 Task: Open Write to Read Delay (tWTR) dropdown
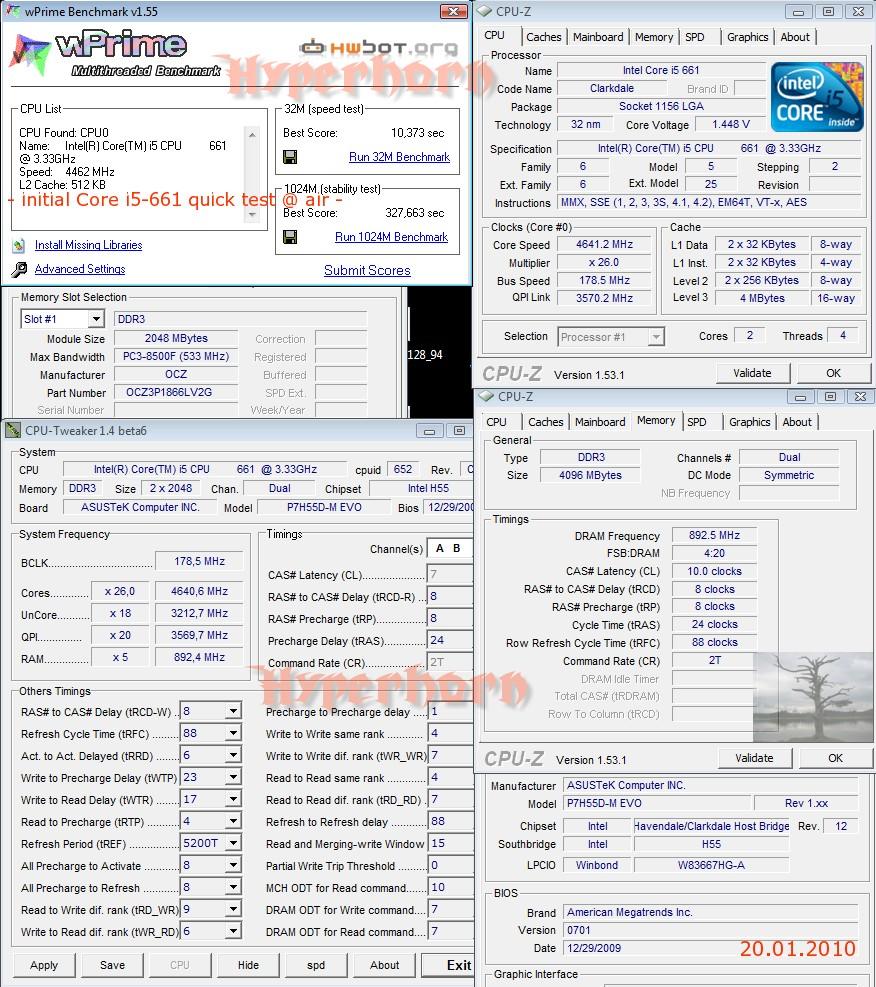coord(233,799)
